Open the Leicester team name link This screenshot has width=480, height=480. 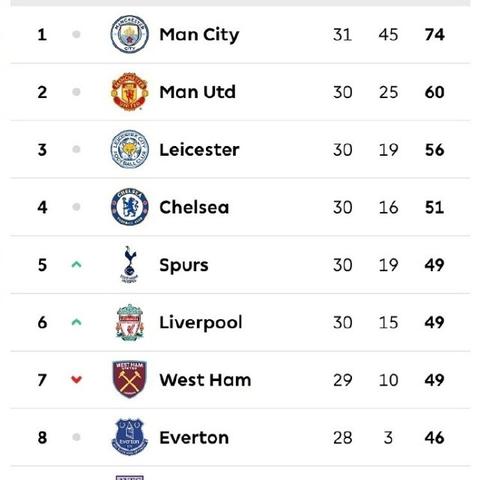point(199,150)
